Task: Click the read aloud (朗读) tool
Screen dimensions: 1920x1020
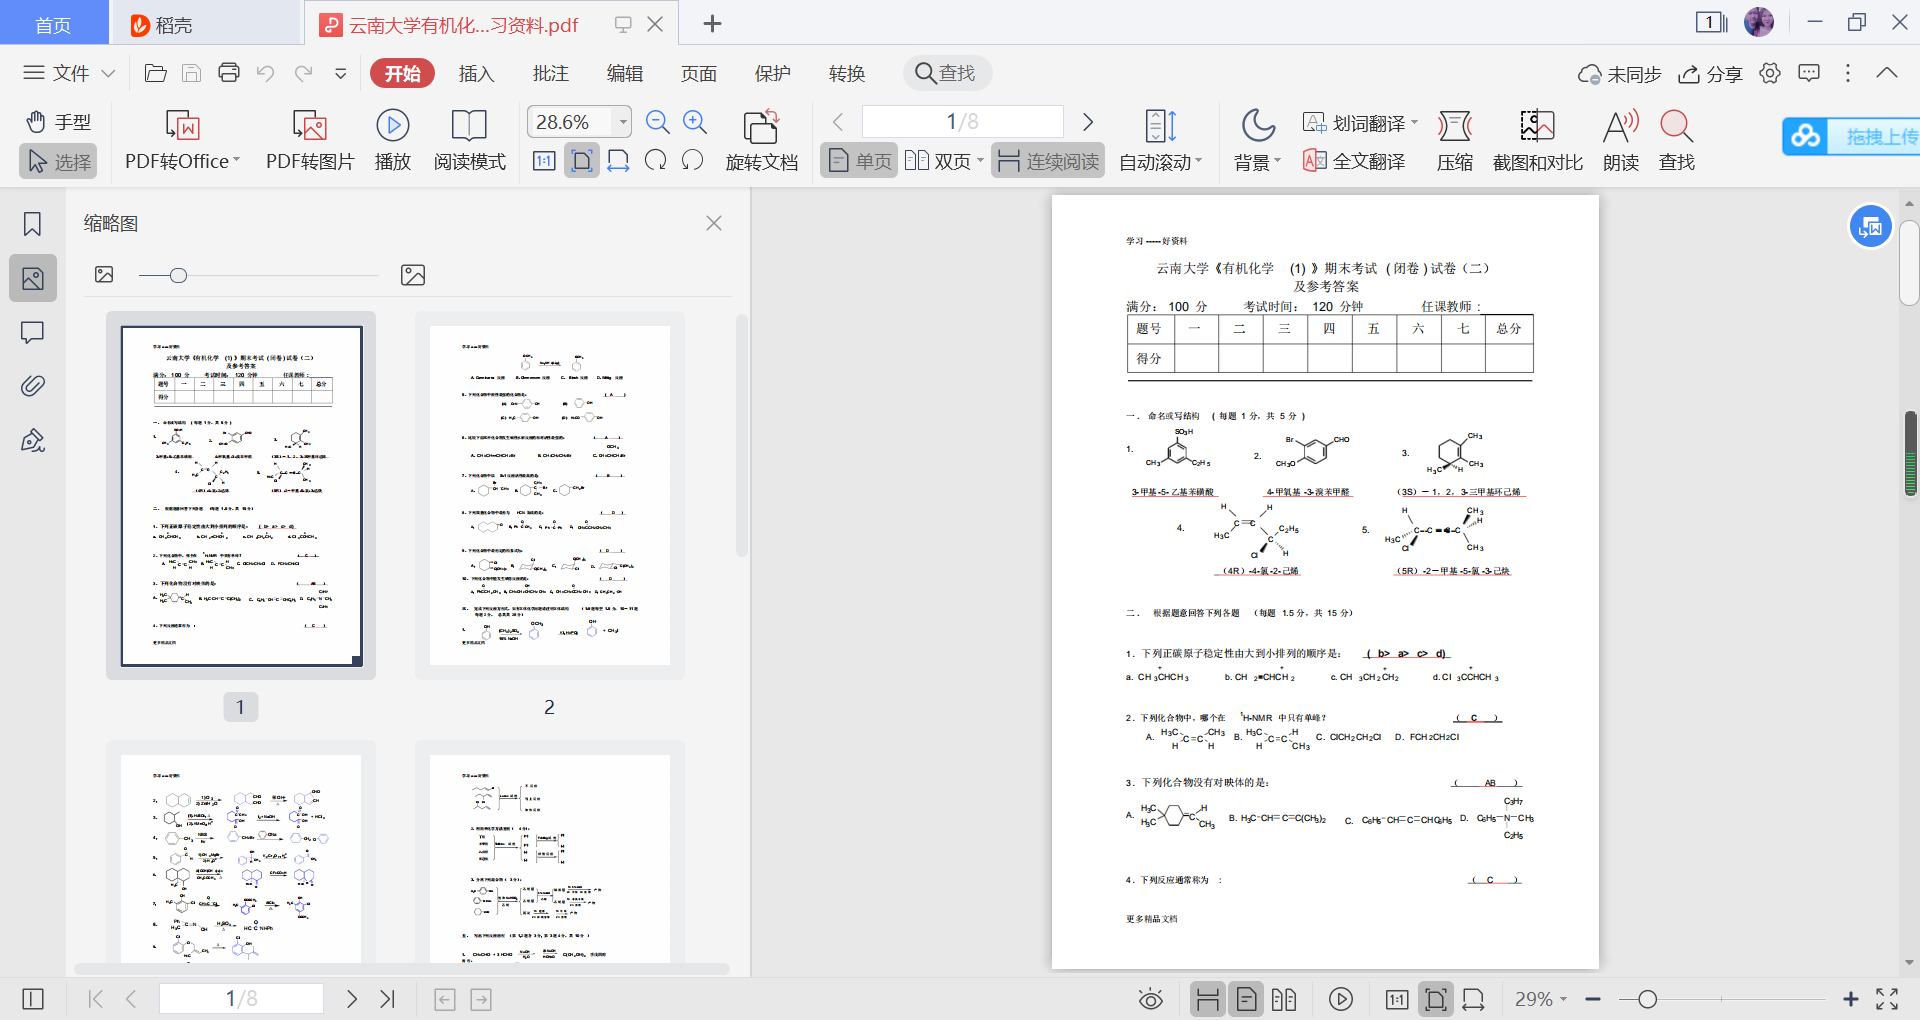Action: (x=1621, y=140)
